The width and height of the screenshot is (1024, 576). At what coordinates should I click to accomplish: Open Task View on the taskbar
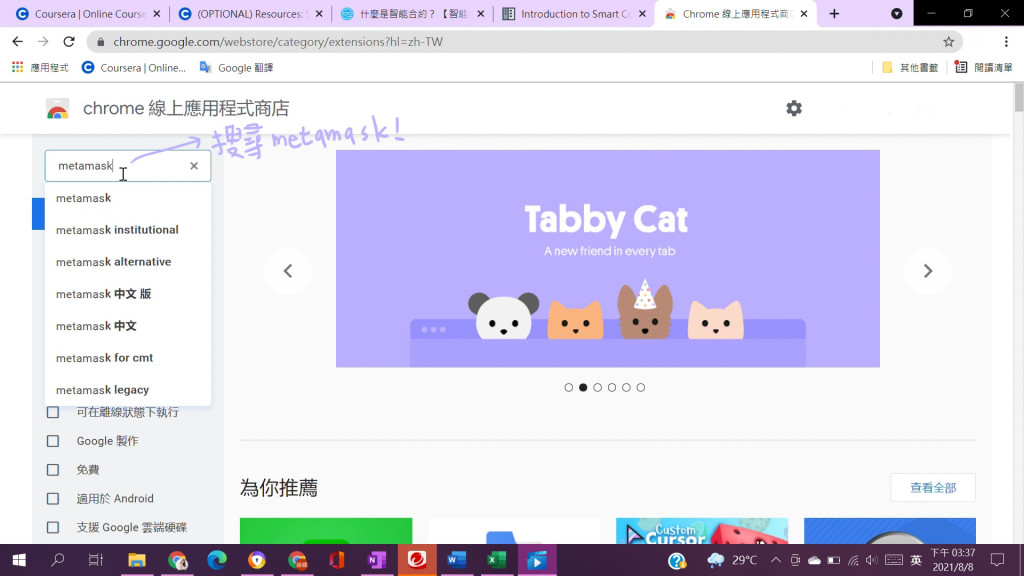click(96, 560)
